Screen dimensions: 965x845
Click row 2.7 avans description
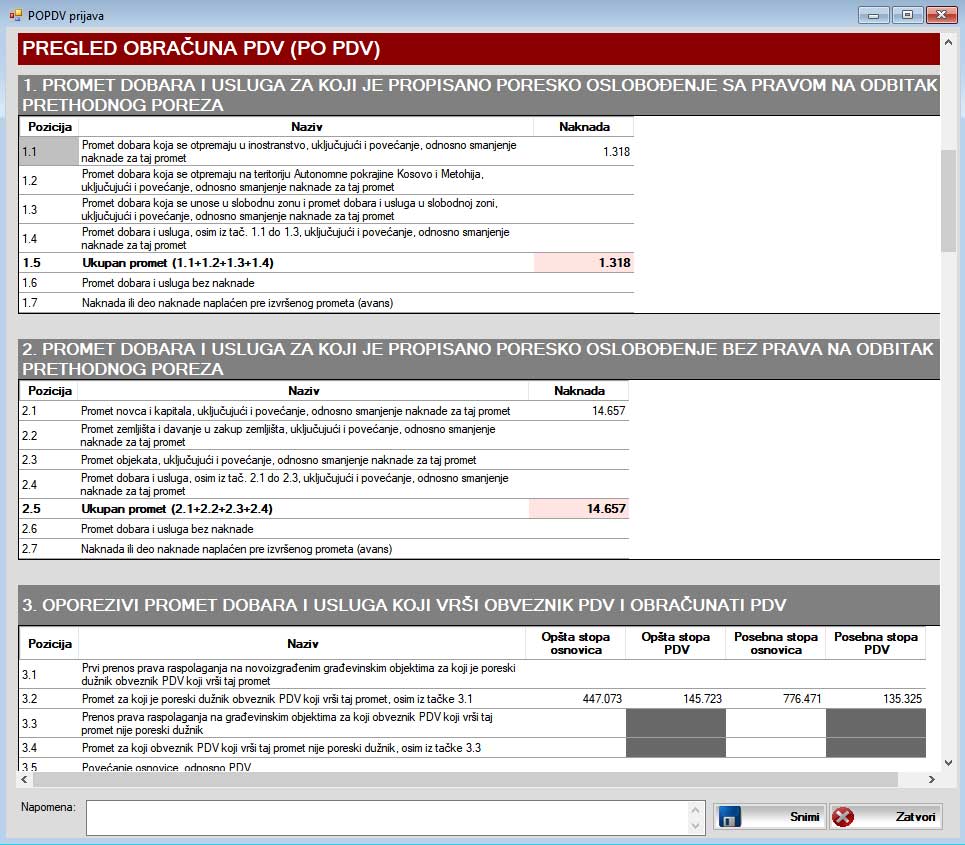coord(236,548)
